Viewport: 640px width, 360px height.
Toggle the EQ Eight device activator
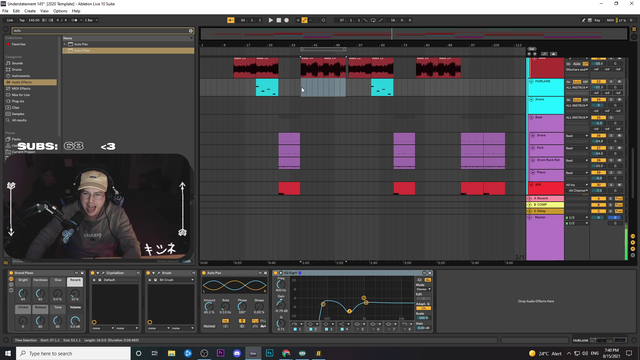276,273
